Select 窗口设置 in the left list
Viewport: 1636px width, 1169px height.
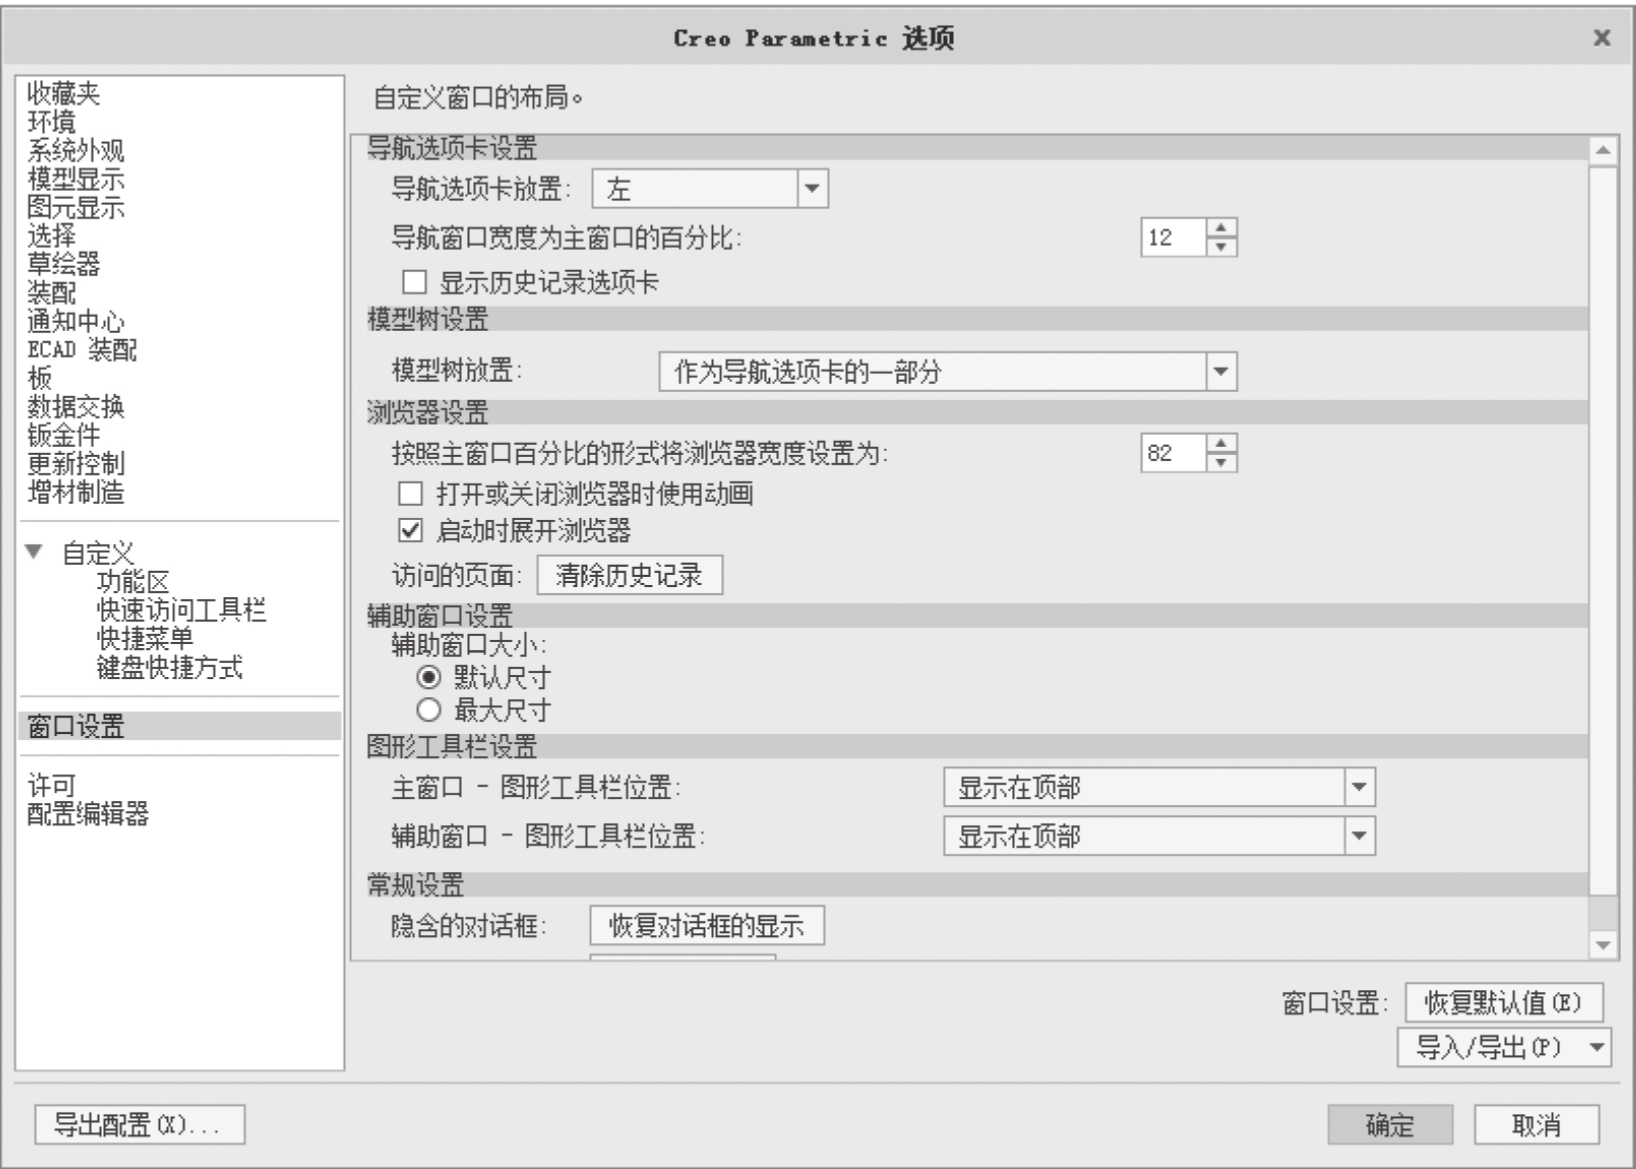[x=180, y=726]
